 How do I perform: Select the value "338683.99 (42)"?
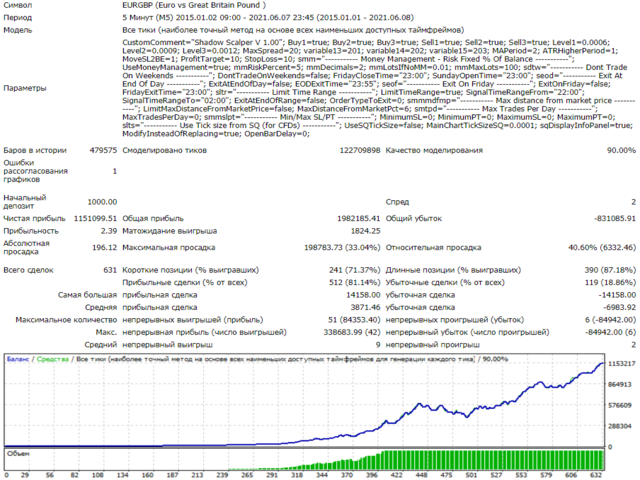click(352, 332)
